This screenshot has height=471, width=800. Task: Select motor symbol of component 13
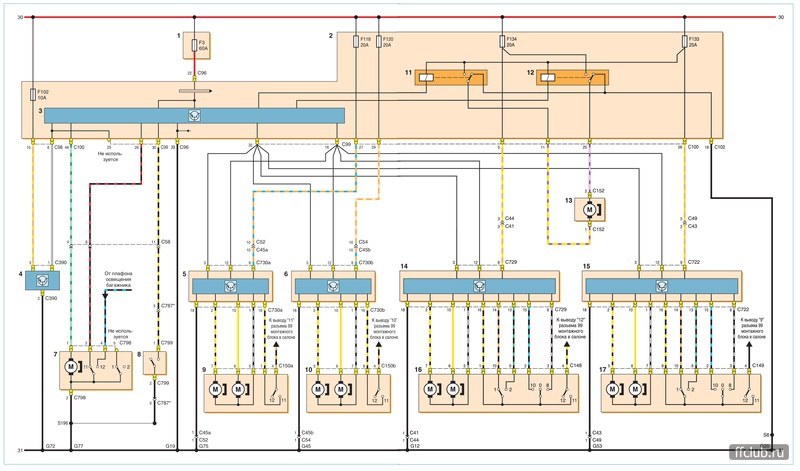(589, 210)
